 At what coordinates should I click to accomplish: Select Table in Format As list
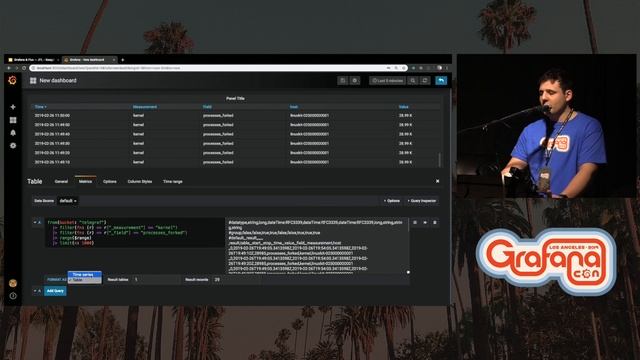click(x=85, y=280)
